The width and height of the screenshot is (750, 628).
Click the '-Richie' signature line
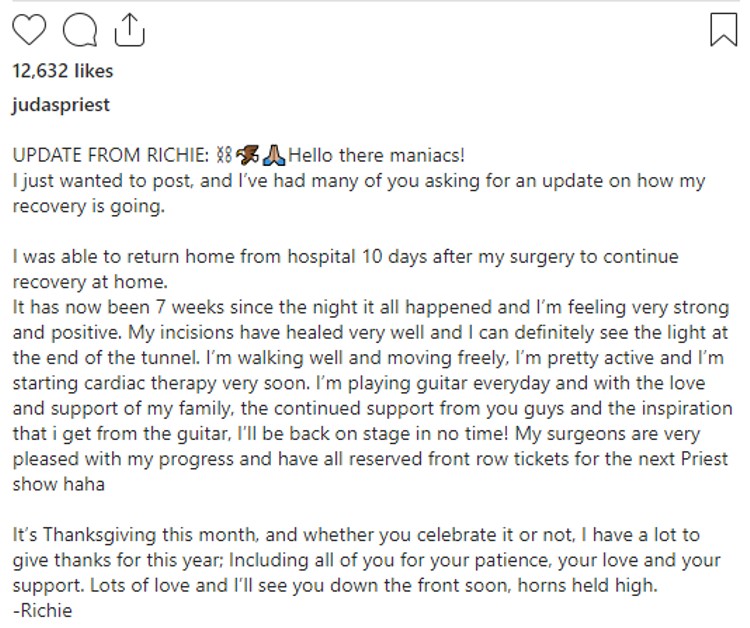(x=42, y=611)
